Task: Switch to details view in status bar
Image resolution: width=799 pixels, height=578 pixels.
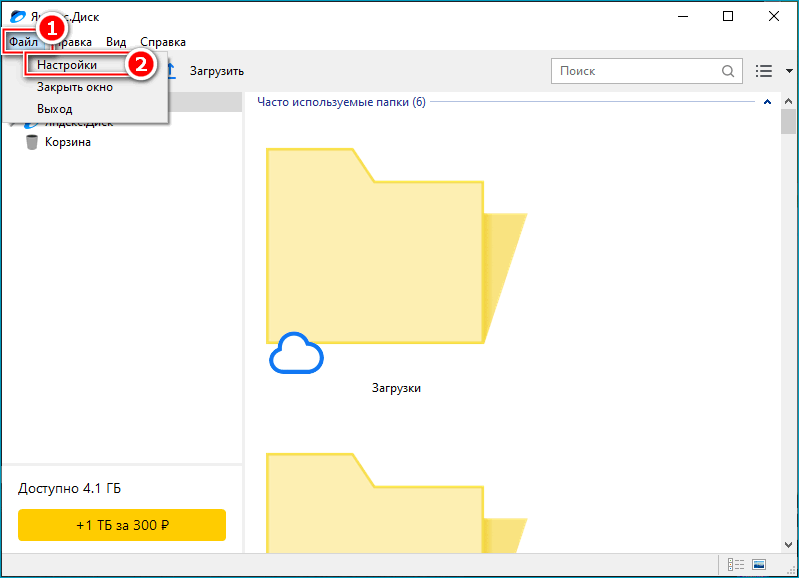Action: (736, 565)
